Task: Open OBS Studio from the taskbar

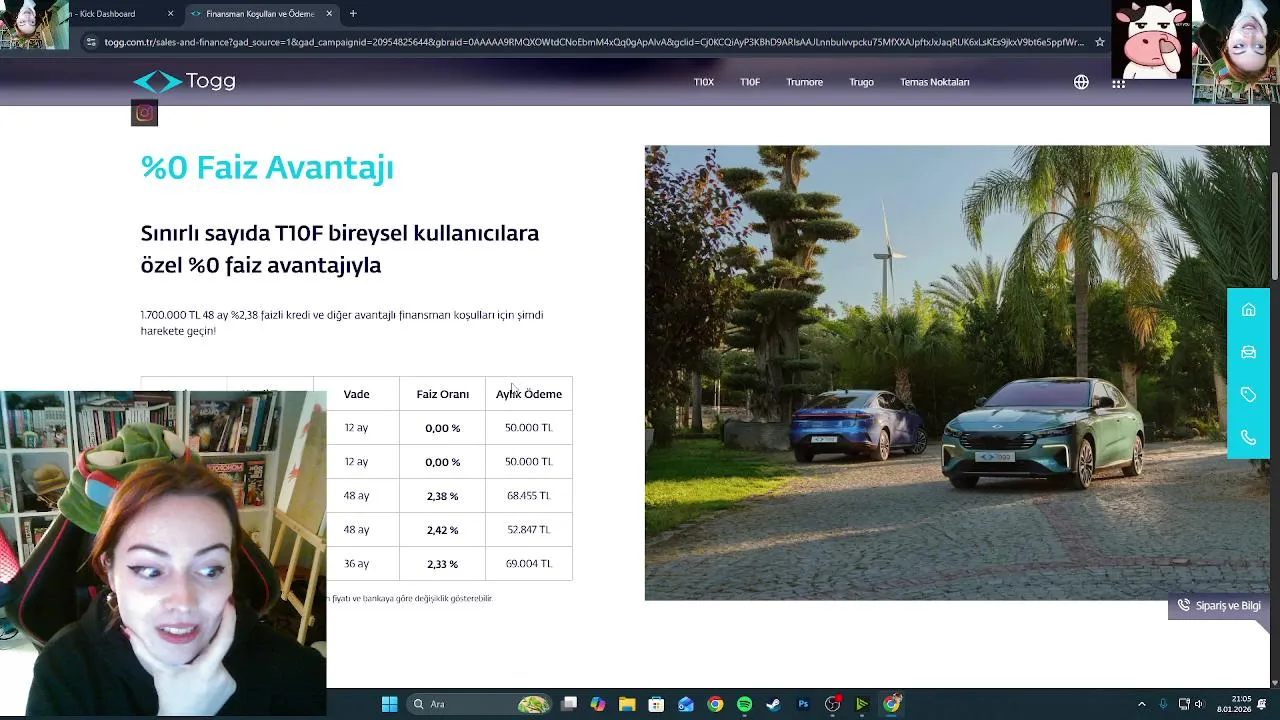Action: click(832, 704)
